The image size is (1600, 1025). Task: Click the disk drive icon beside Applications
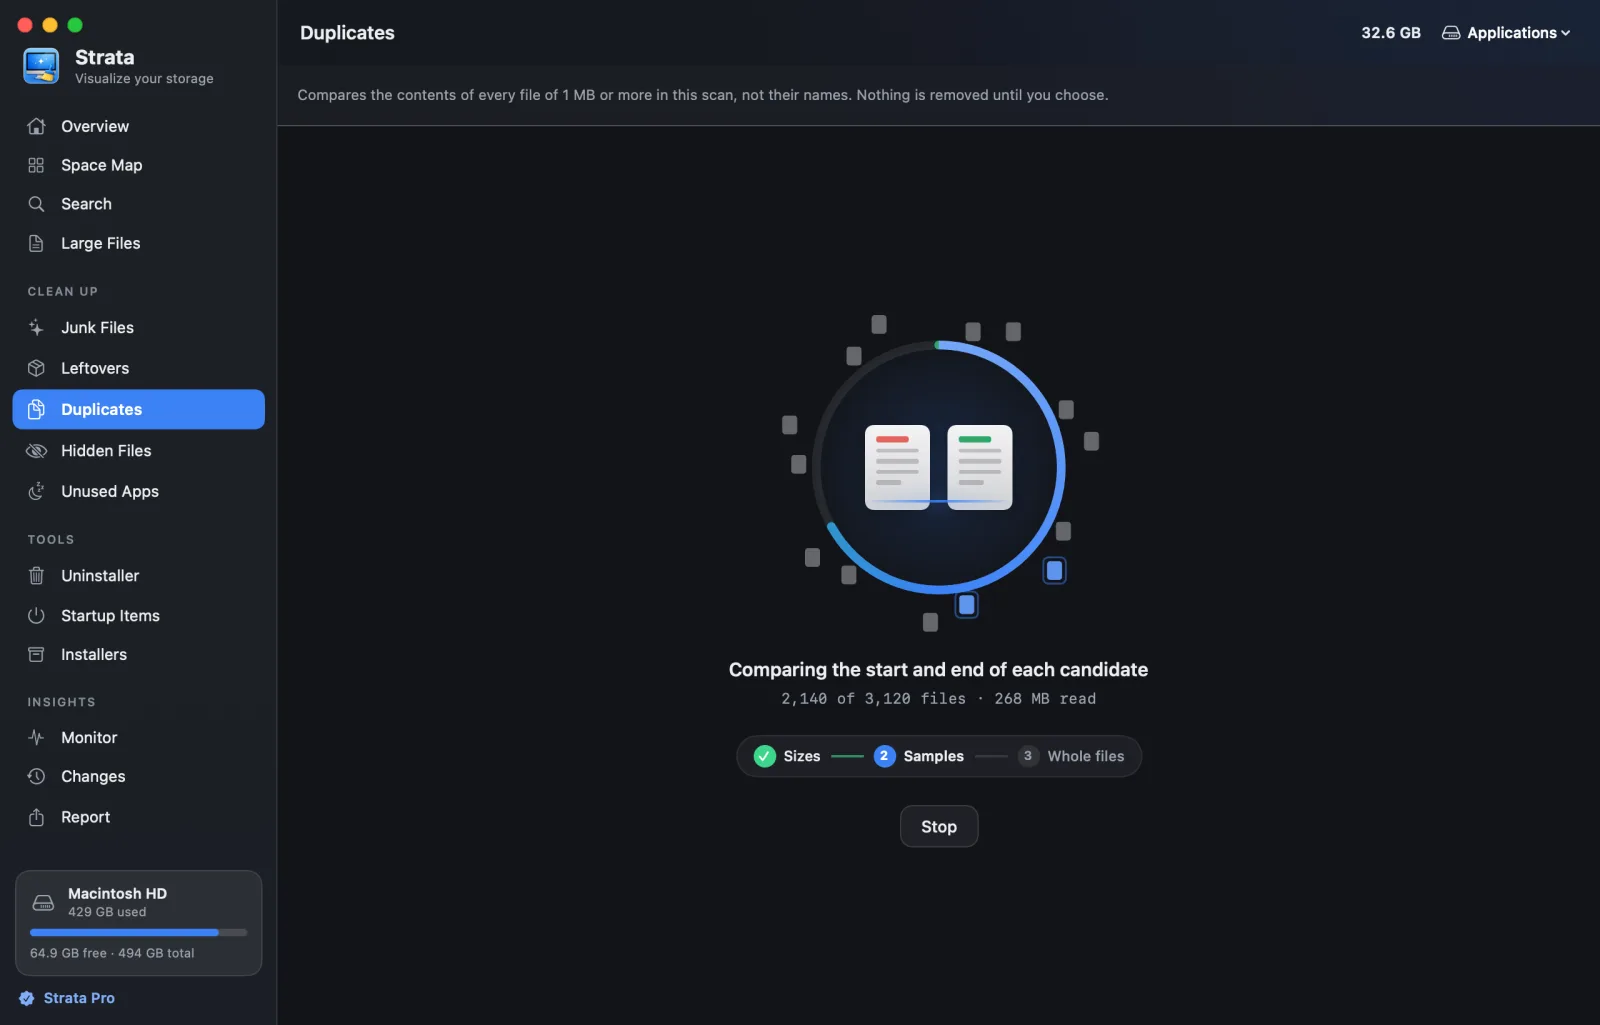coord(1451,33)
